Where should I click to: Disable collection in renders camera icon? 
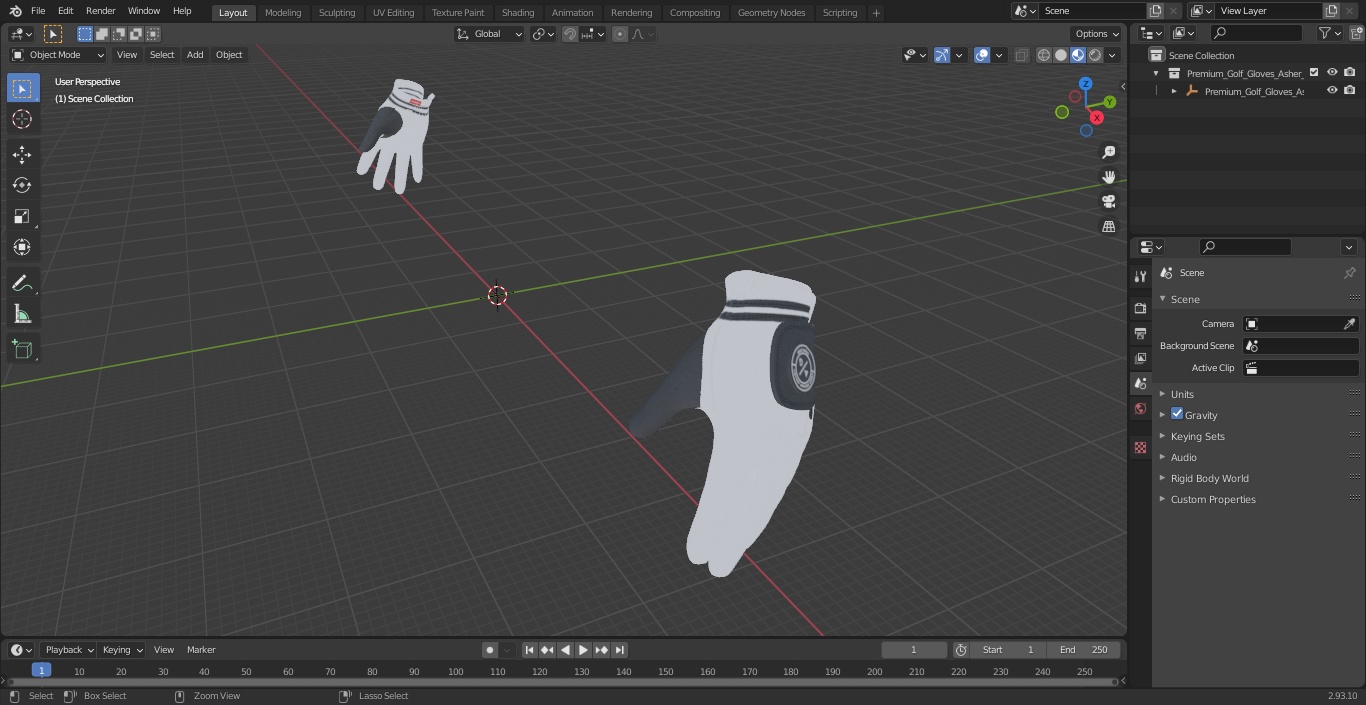1350,72
